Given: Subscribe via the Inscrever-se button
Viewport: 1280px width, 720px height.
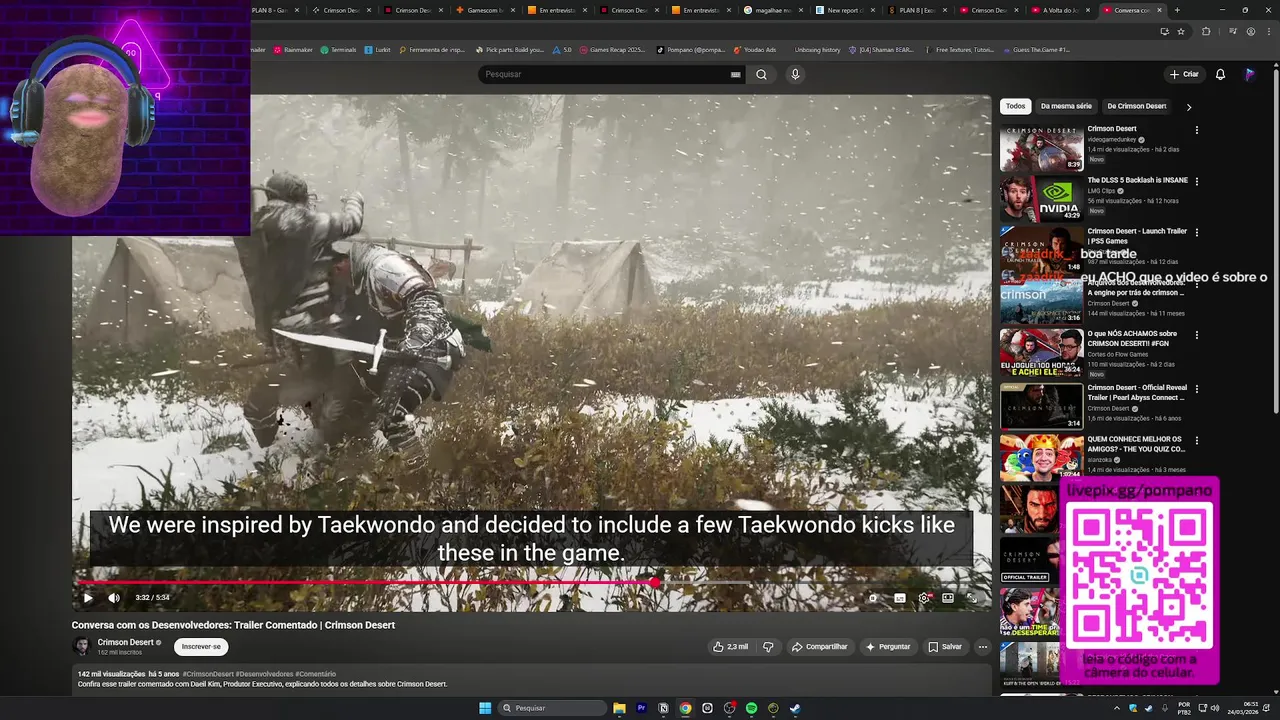Looking at the screenshot, I should pyautogui.click(x=201, y=647).
